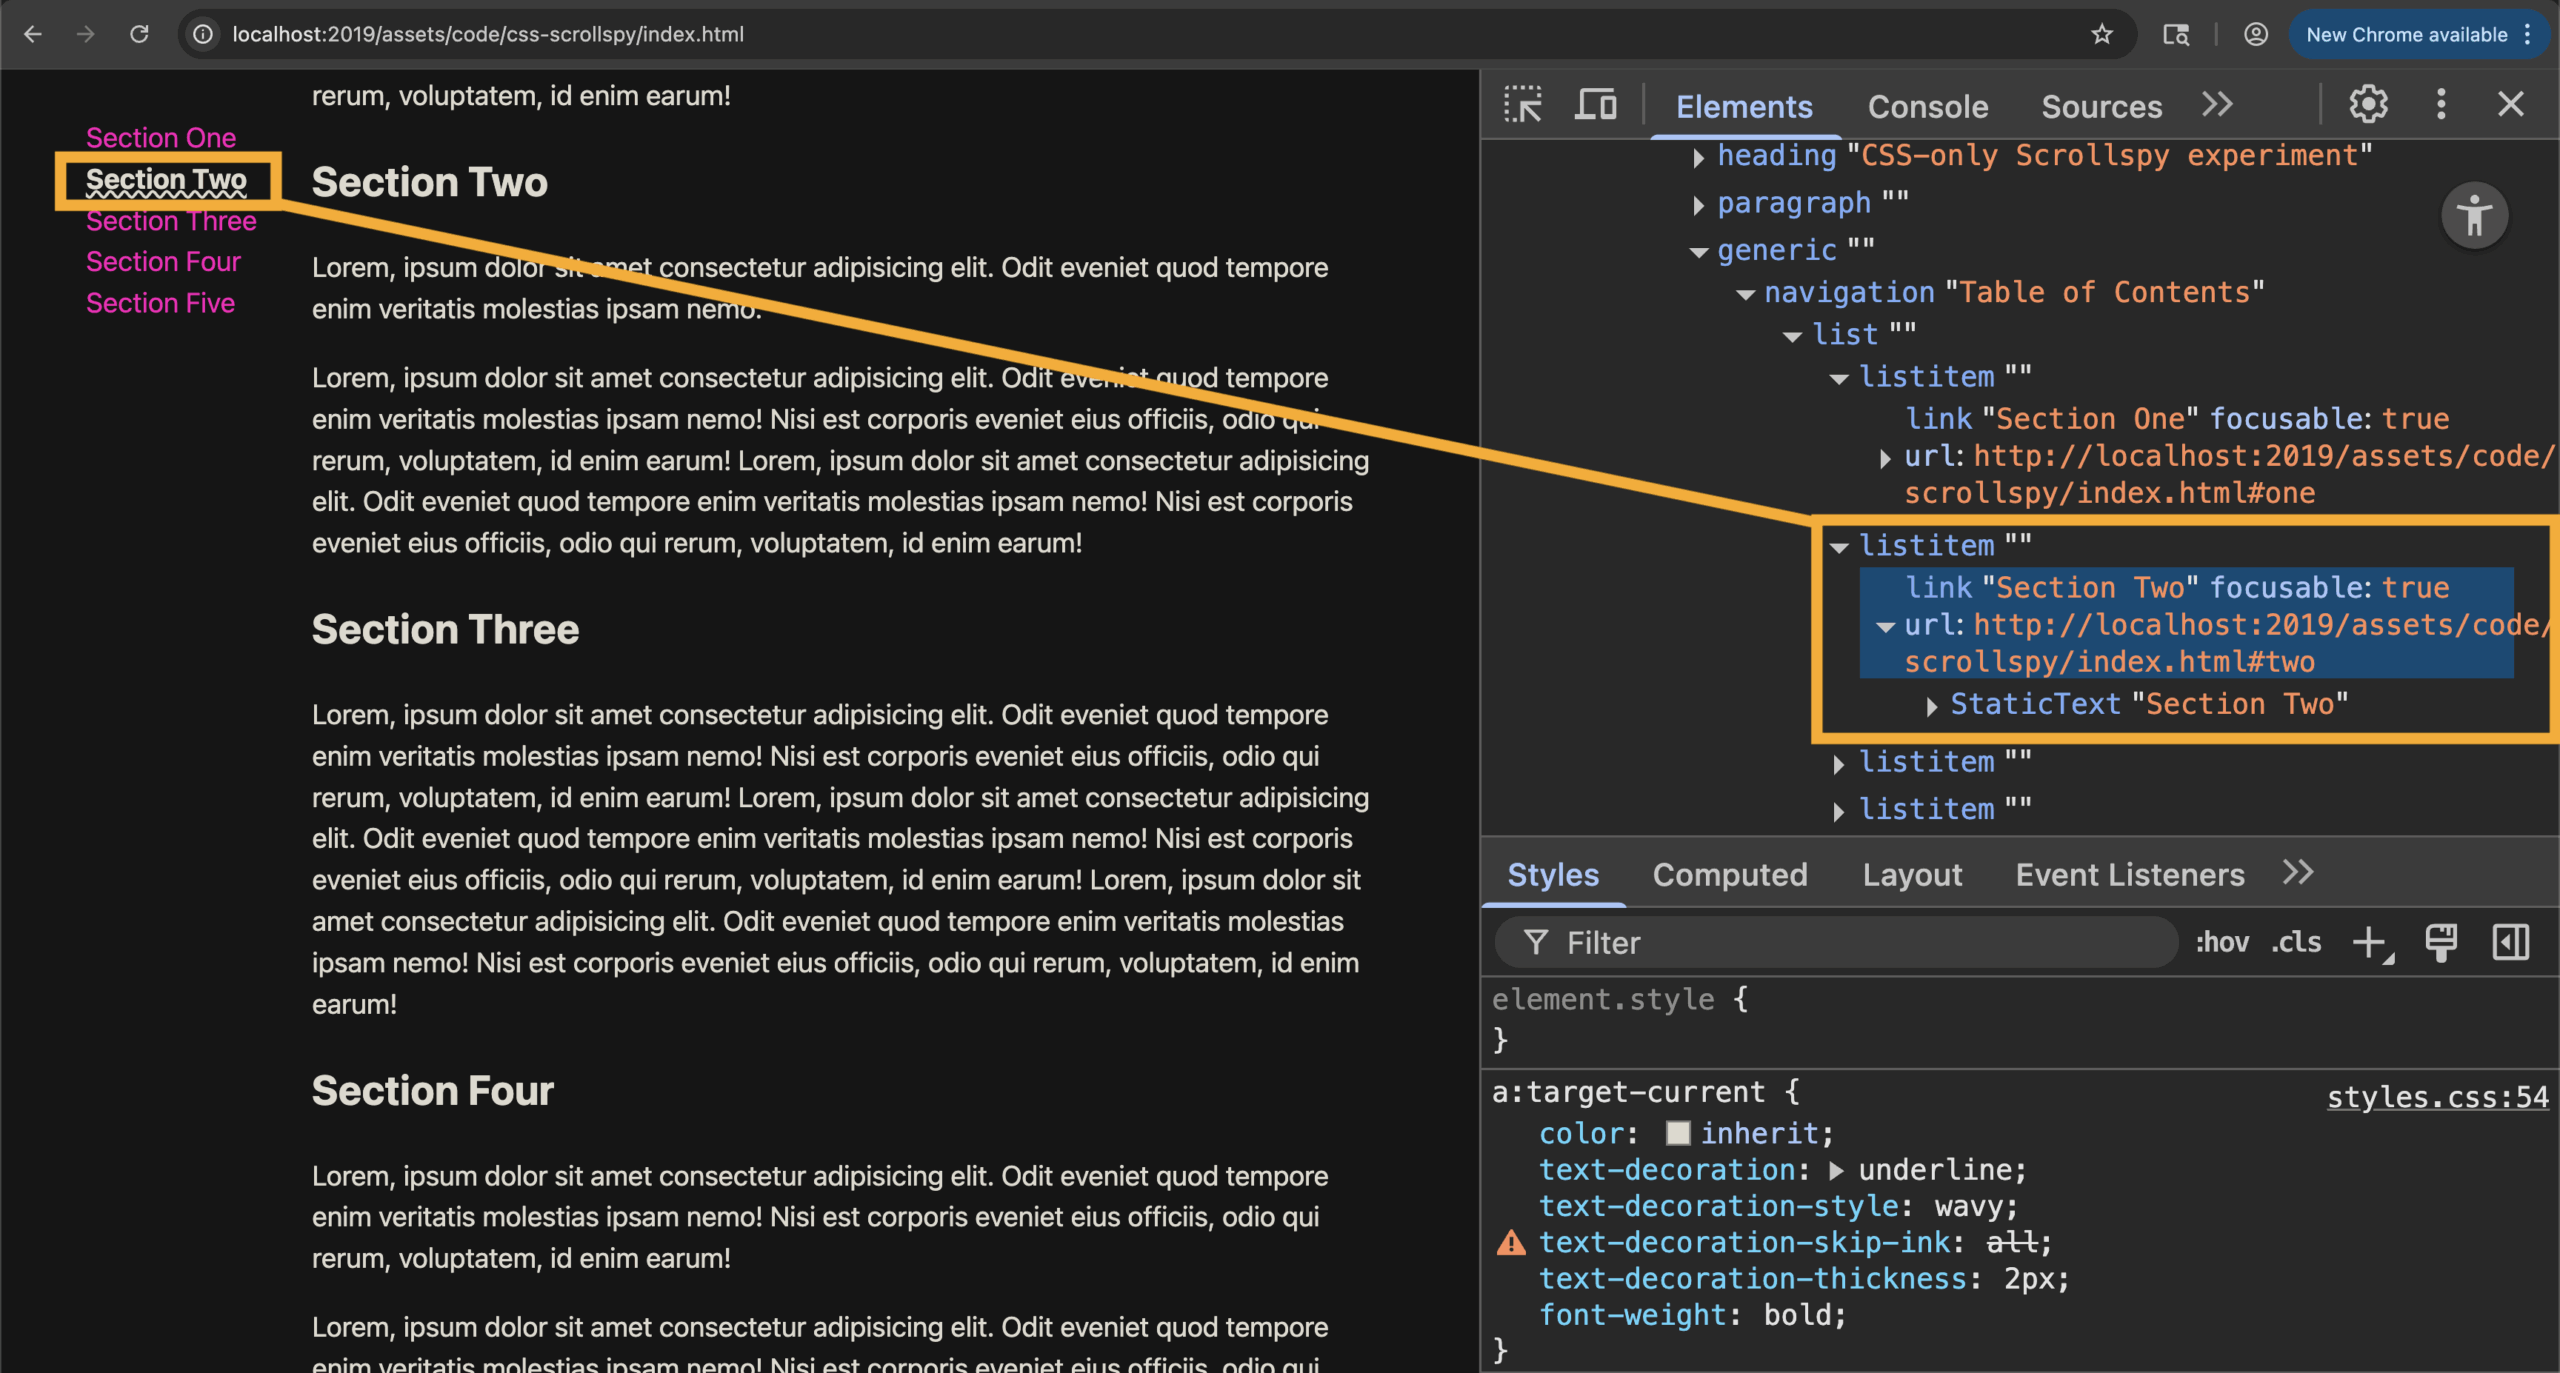Click the a:target-current selector text
The height and width of the screenshot is (1373, 2560).
pyautogui.click(x=1628, y=1092)
